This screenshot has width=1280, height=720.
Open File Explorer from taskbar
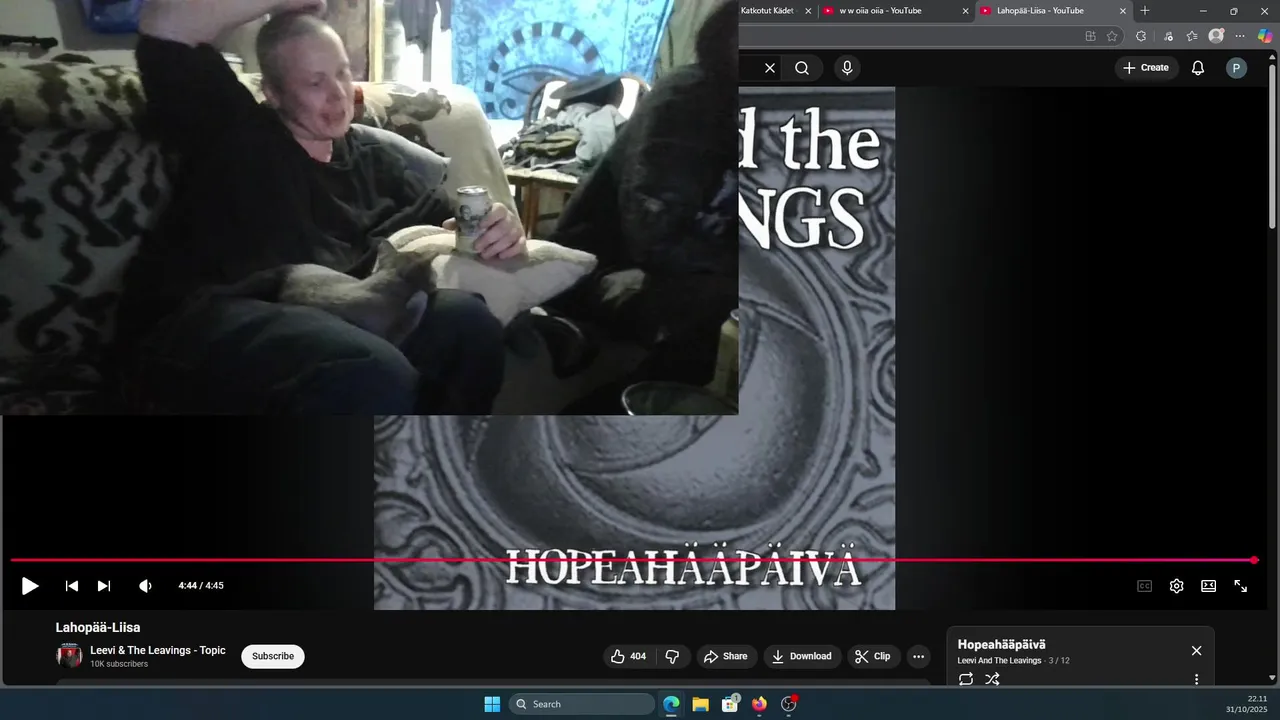(701, 704)
